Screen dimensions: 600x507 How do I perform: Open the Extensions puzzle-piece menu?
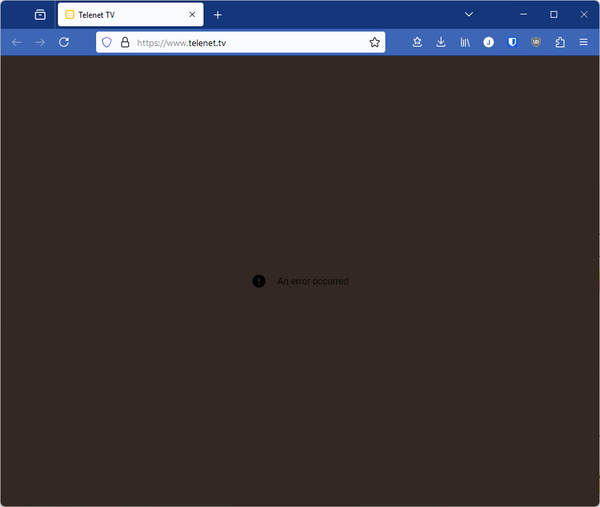click(560, 42)
